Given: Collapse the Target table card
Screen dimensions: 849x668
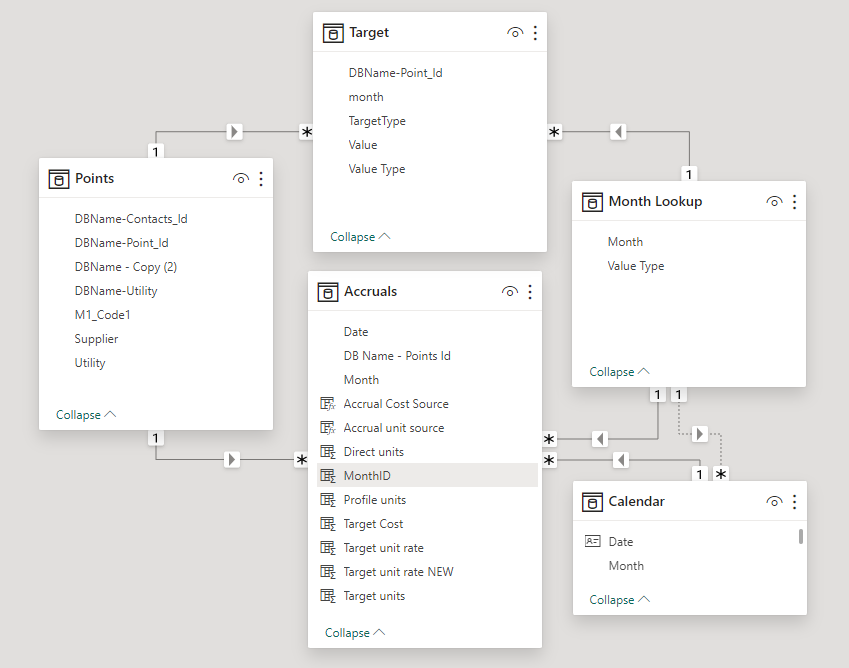Looking at the screenshot, I should (360, 237).
